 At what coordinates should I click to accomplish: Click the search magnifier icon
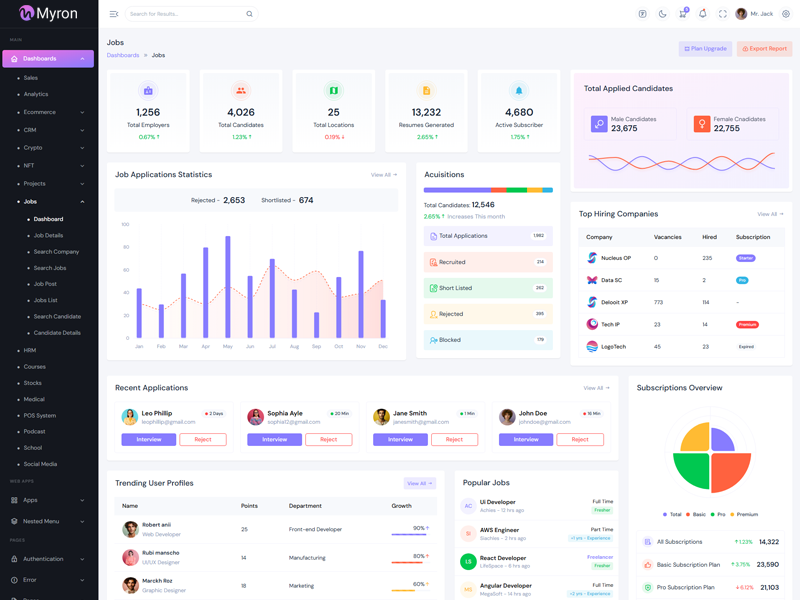tap(250, 14)
